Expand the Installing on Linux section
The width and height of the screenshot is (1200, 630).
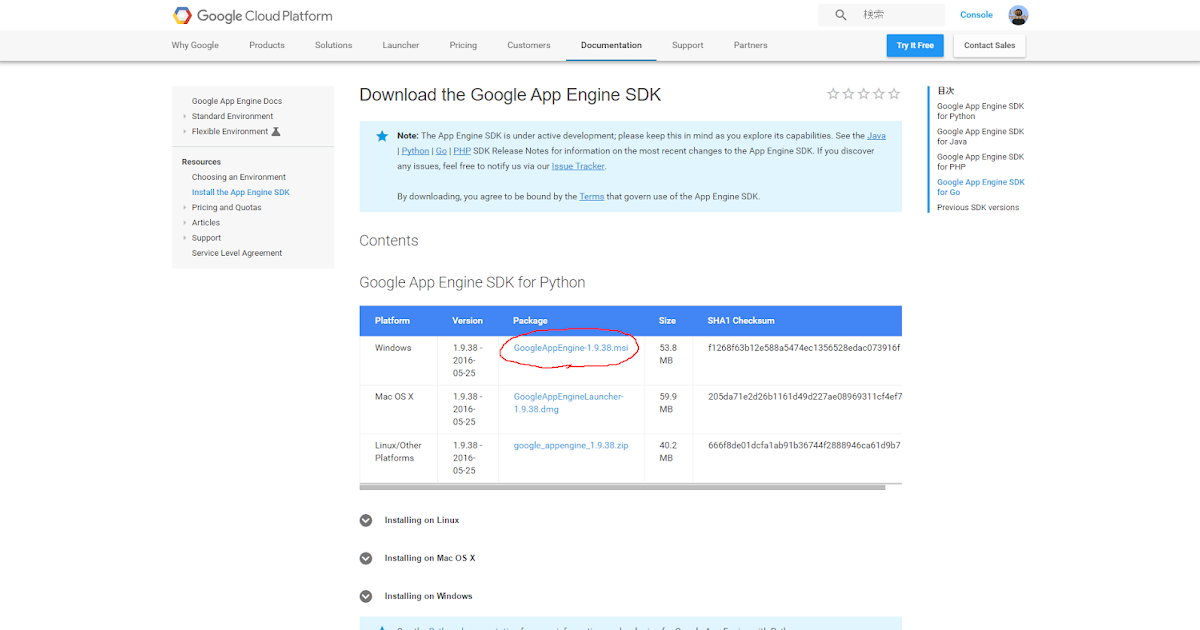click(366, 520)
